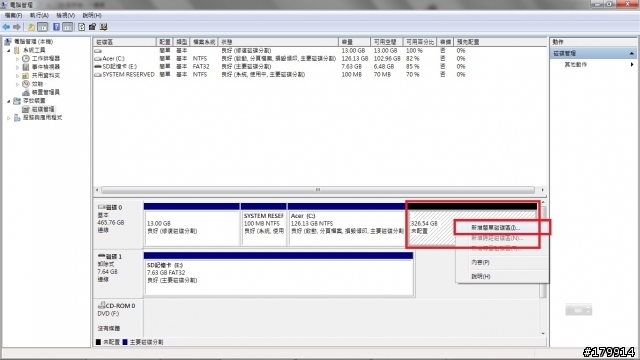The width and height of the screenshot is (640, 360).
Task: Click the 磁碟管理 disk management tree icon
Action: [26, 109]
